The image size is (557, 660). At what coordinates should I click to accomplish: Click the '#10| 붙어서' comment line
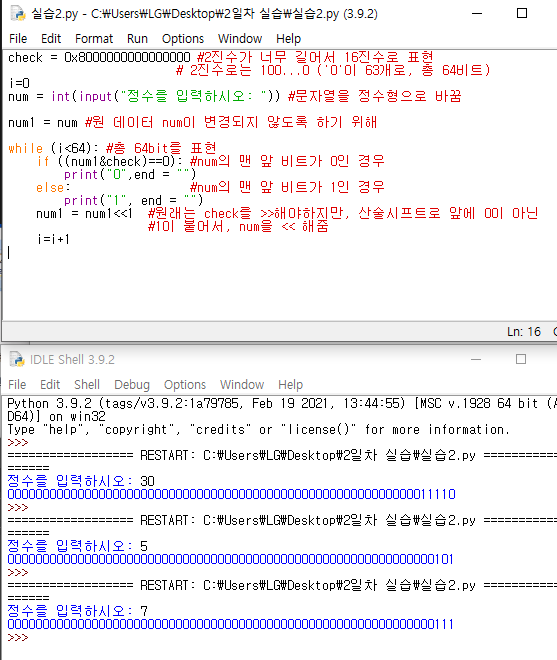[x=238, y=226]
